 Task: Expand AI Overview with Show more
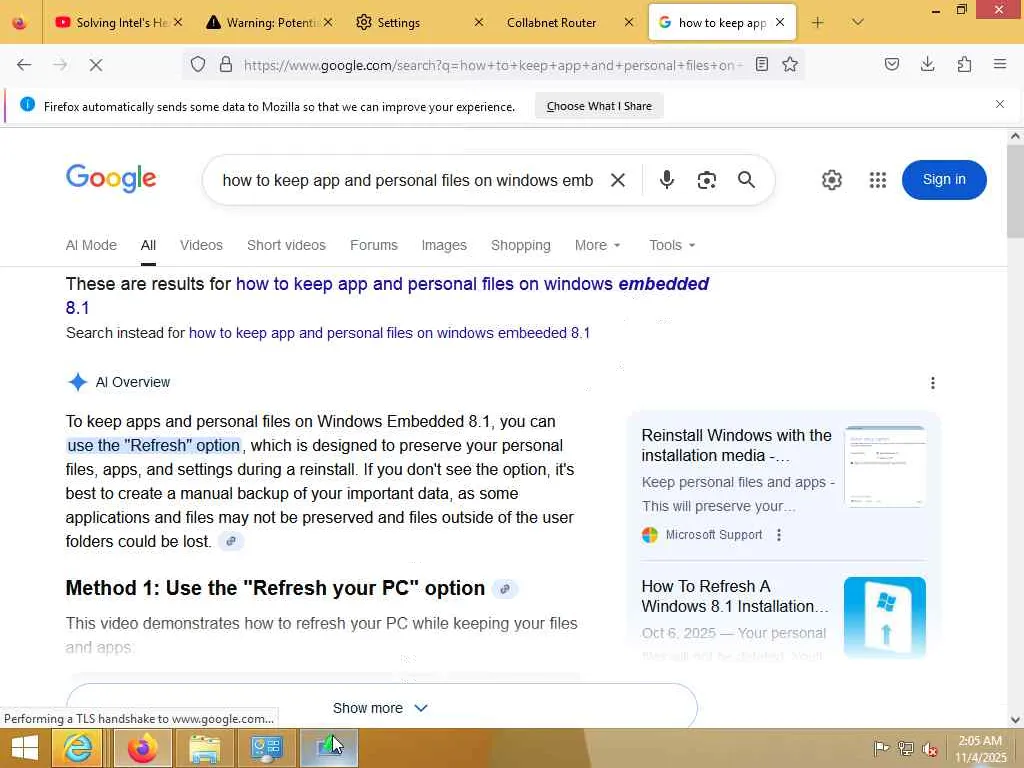(381, 708)
